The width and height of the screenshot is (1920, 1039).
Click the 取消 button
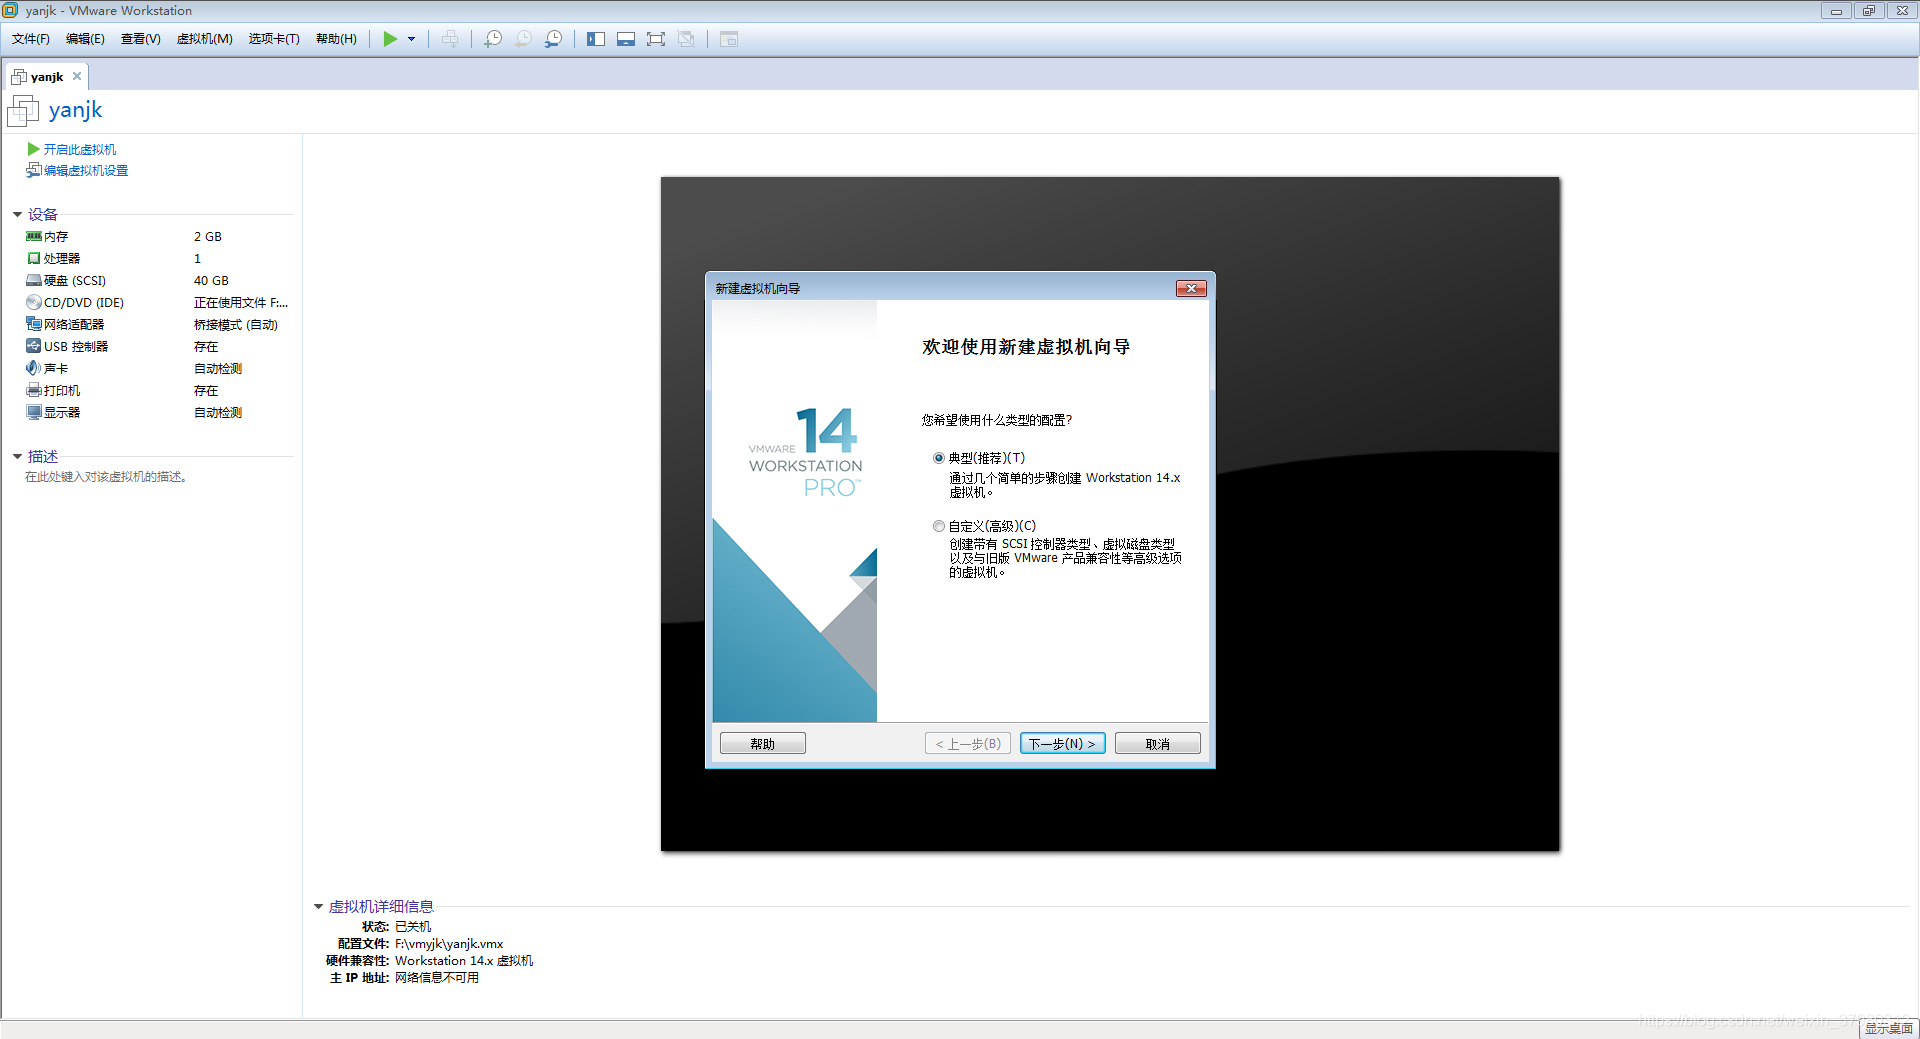(1157, 744)
